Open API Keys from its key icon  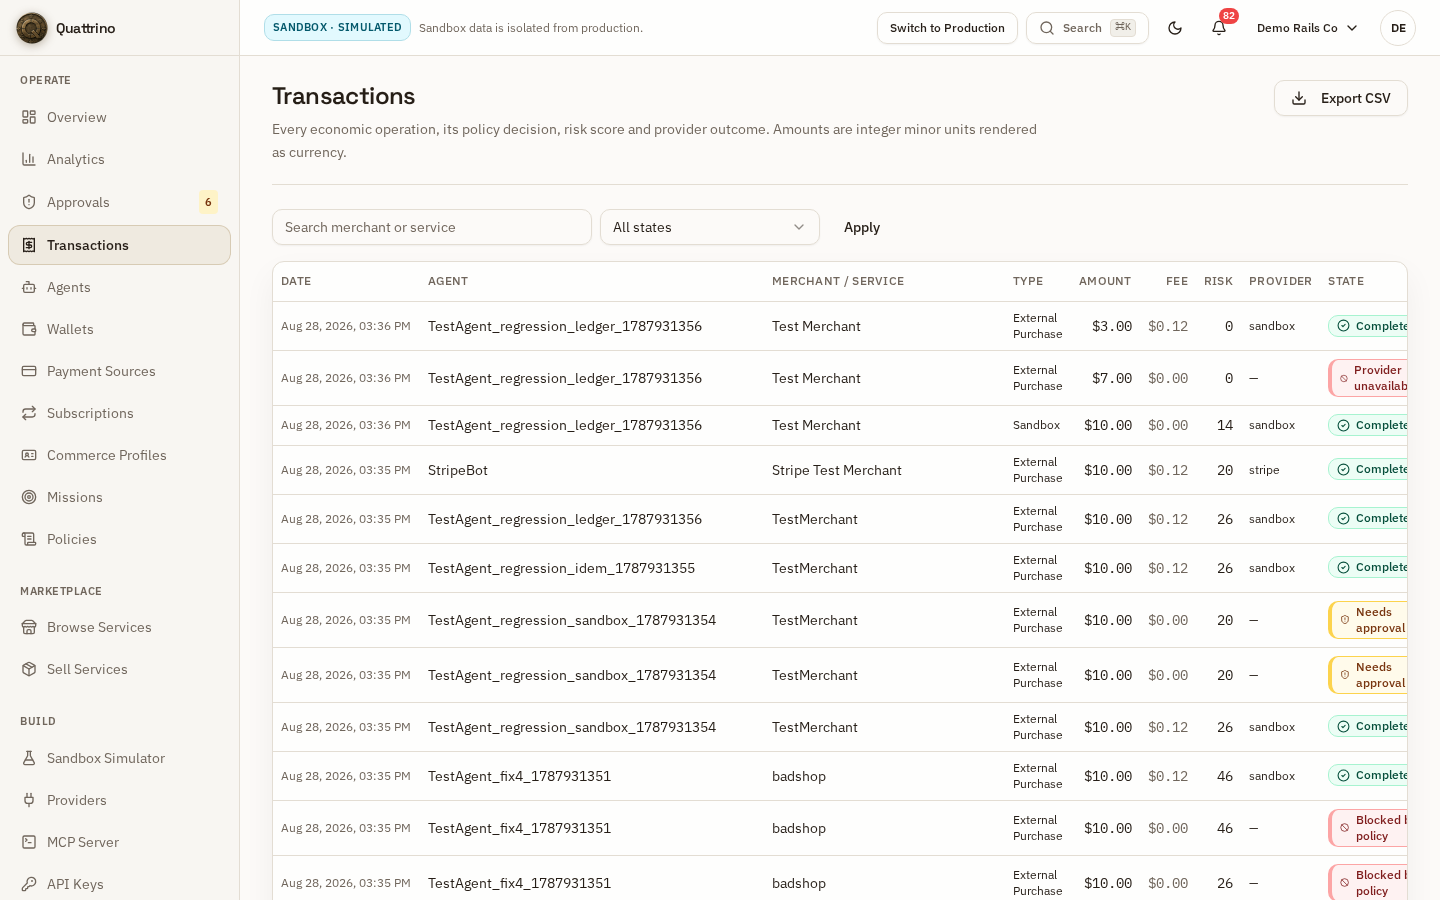29,884
